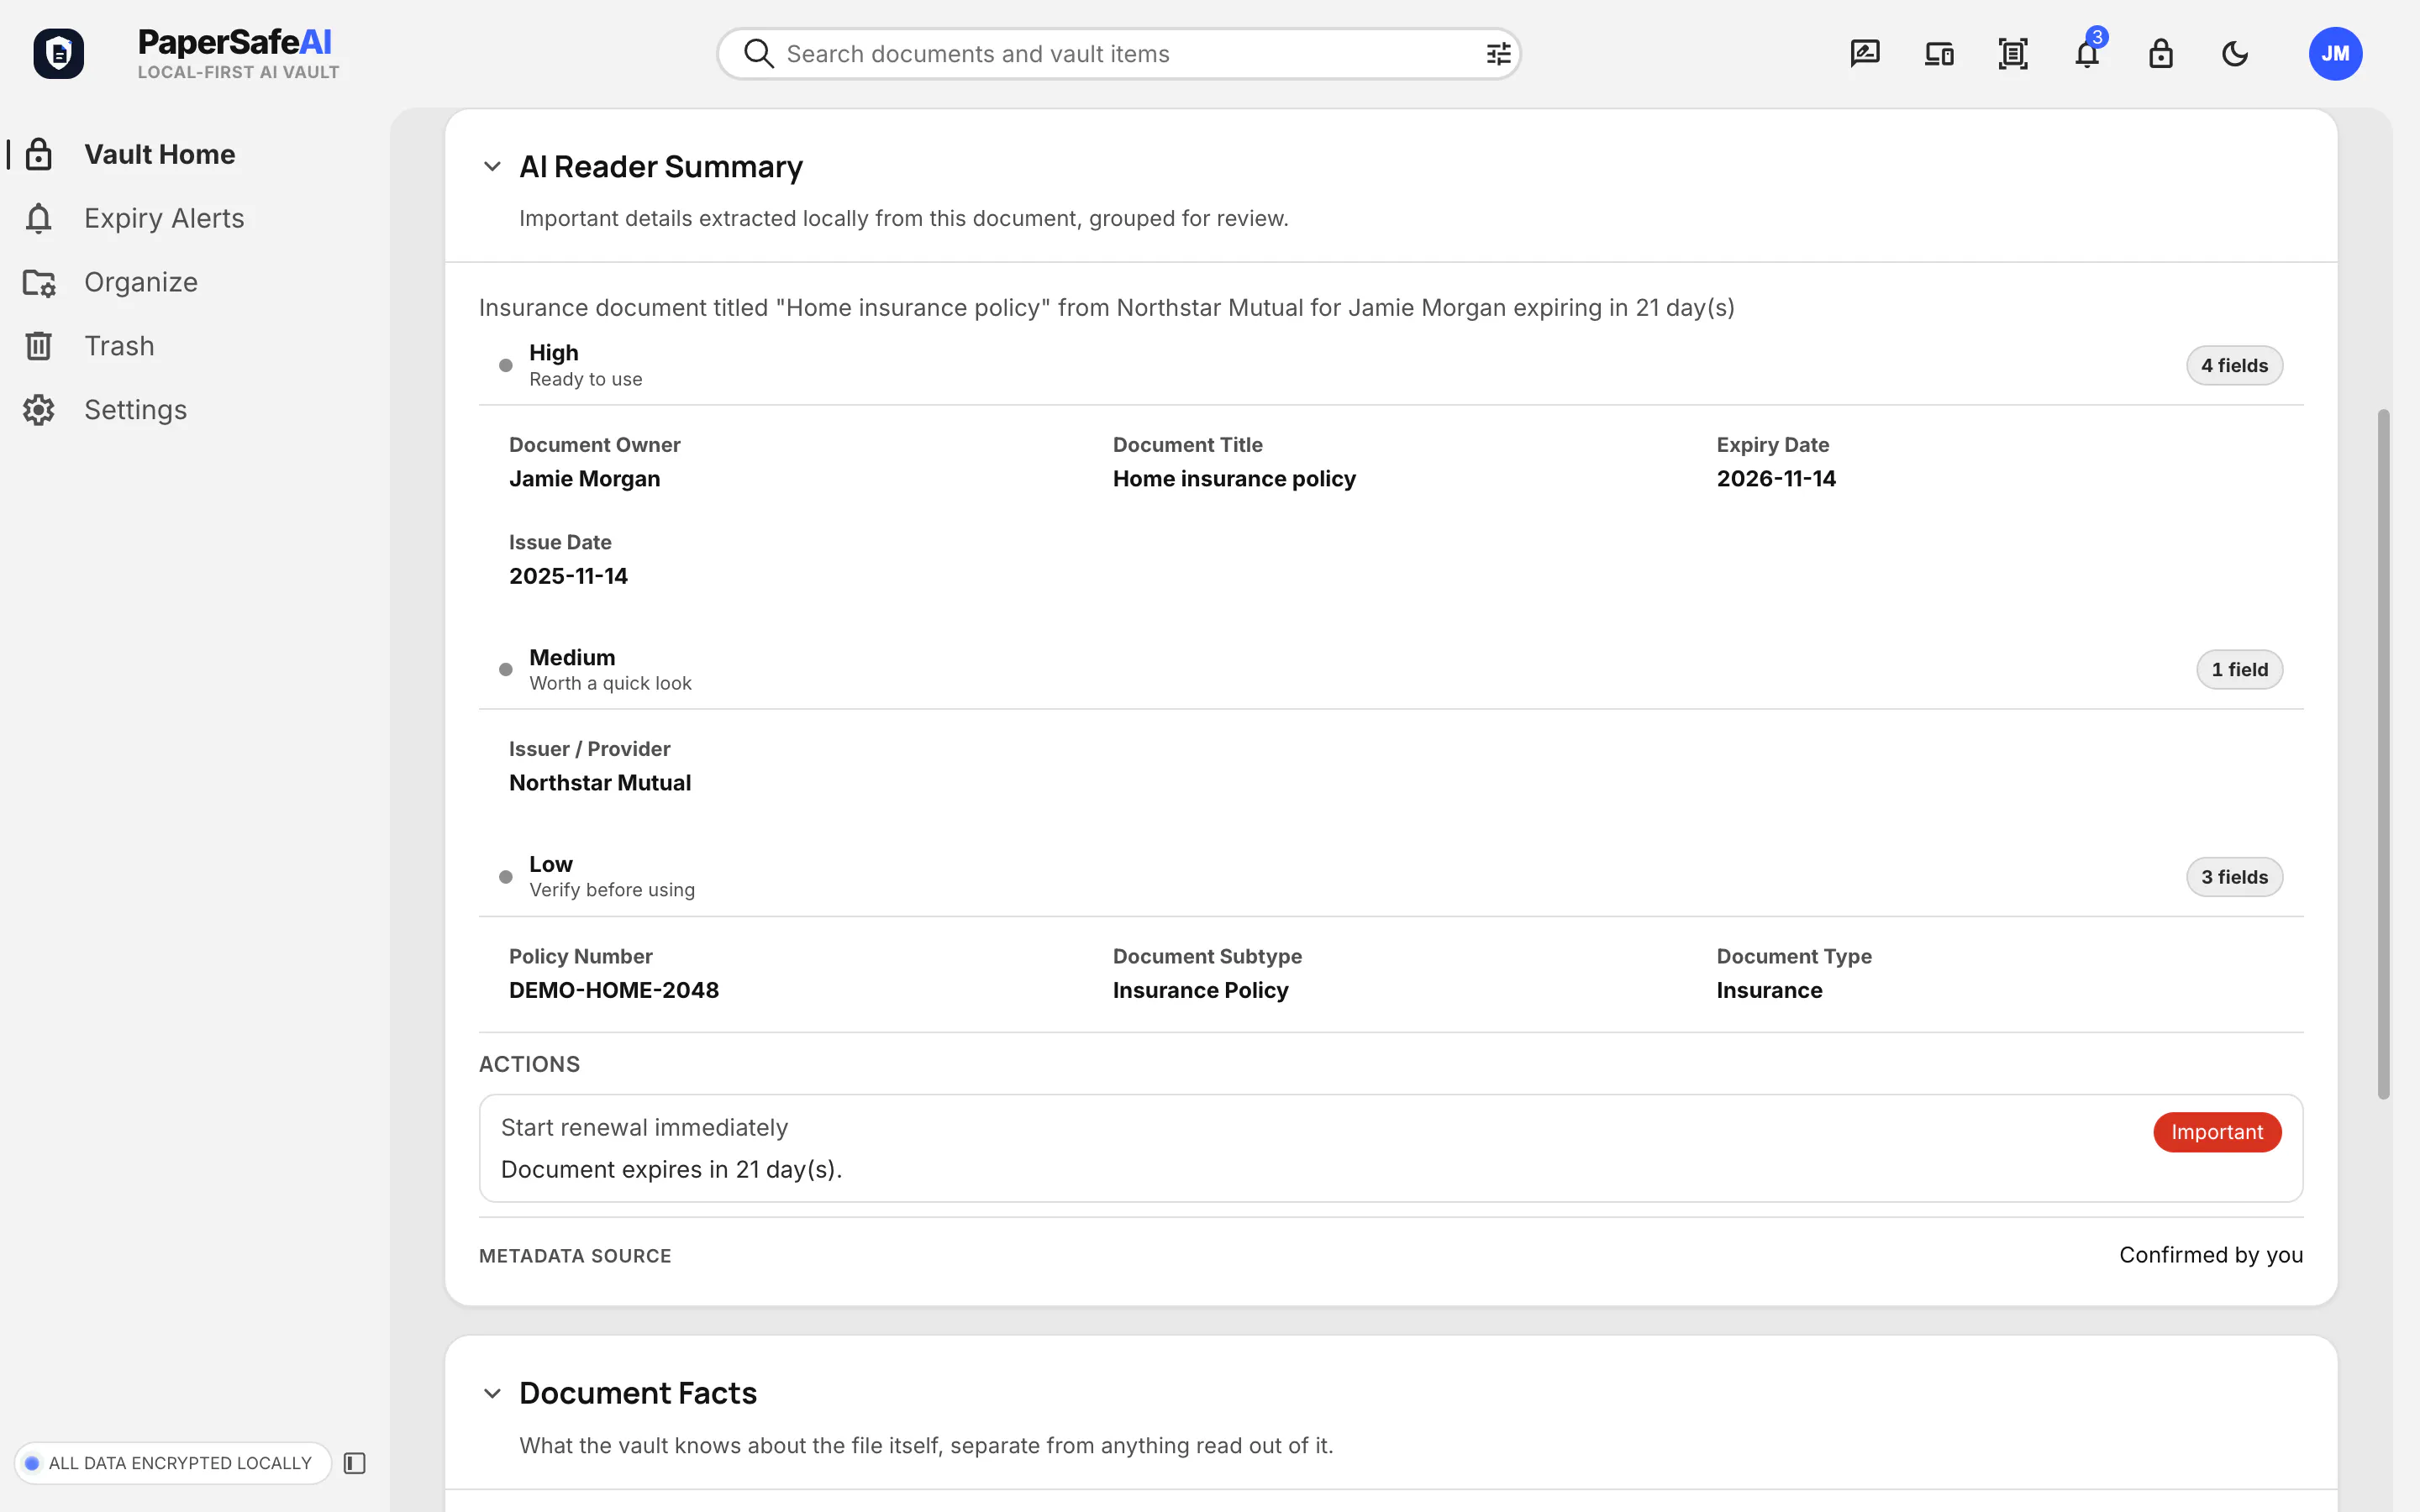Click the vertical page scrollbar
Image resolution: width=2420 pixels, height=1512 pixels.
pos(2383,755)
